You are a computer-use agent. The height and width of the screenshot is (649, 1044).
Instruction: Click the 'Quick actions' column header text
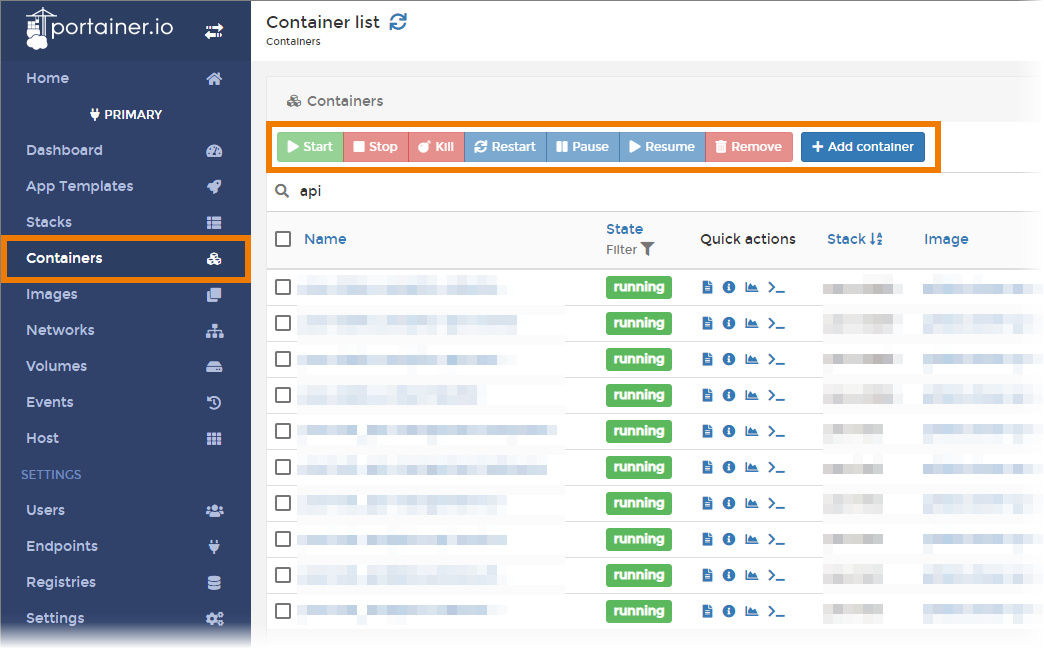[x=748, y=239]
